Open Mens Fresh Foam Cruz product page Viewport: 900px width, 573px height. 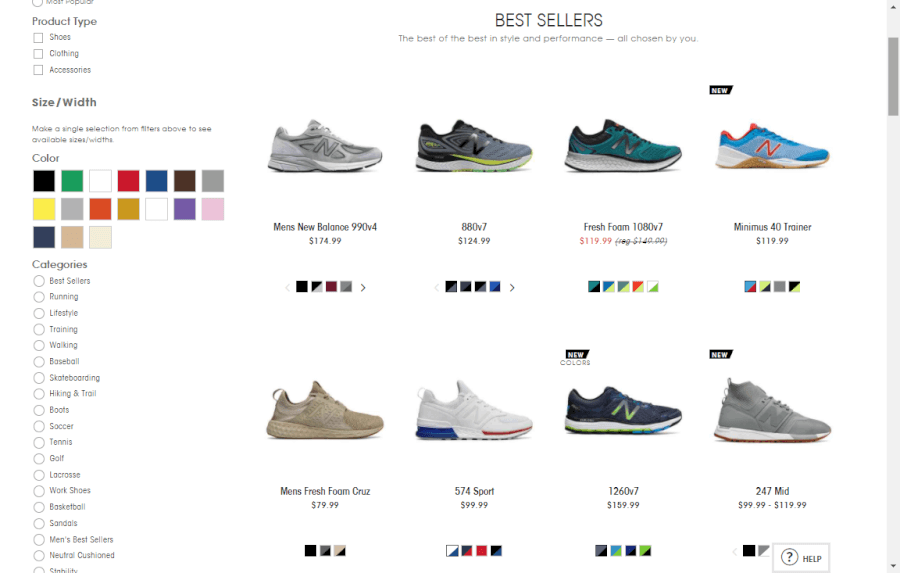tap(325, 491)
